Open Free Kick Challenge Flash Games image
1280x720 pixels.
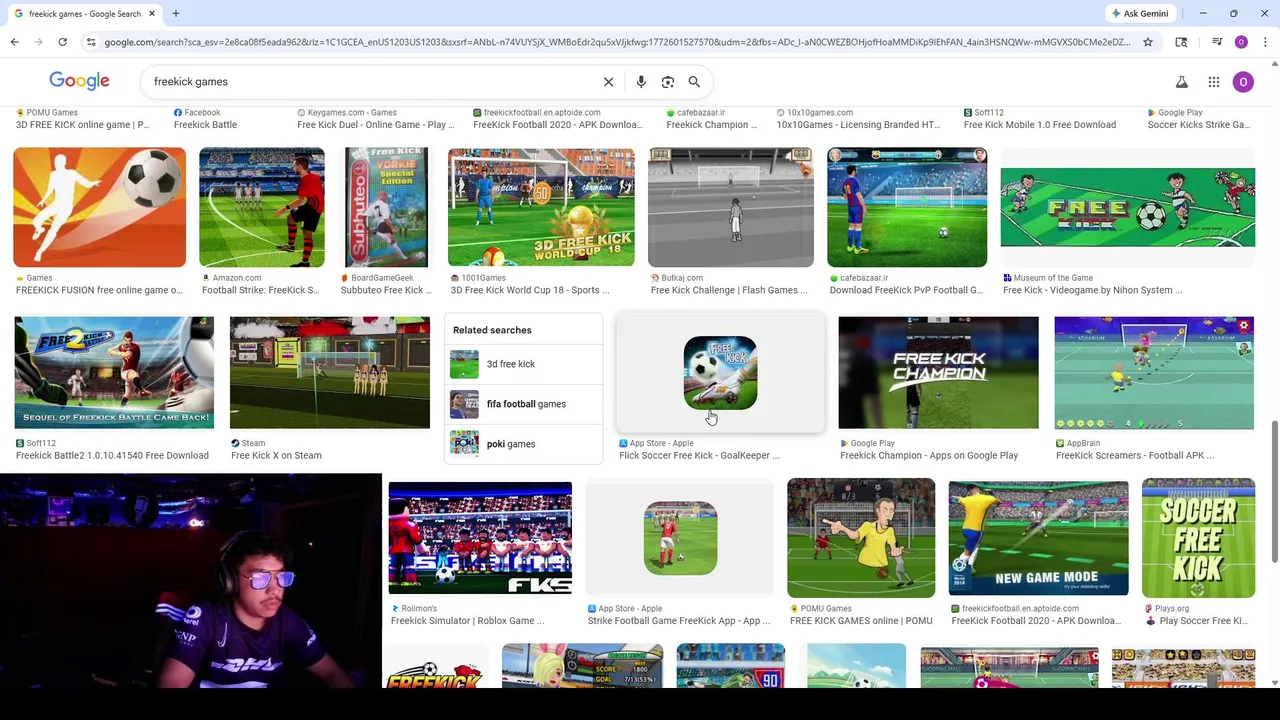[x=730, y=207]
